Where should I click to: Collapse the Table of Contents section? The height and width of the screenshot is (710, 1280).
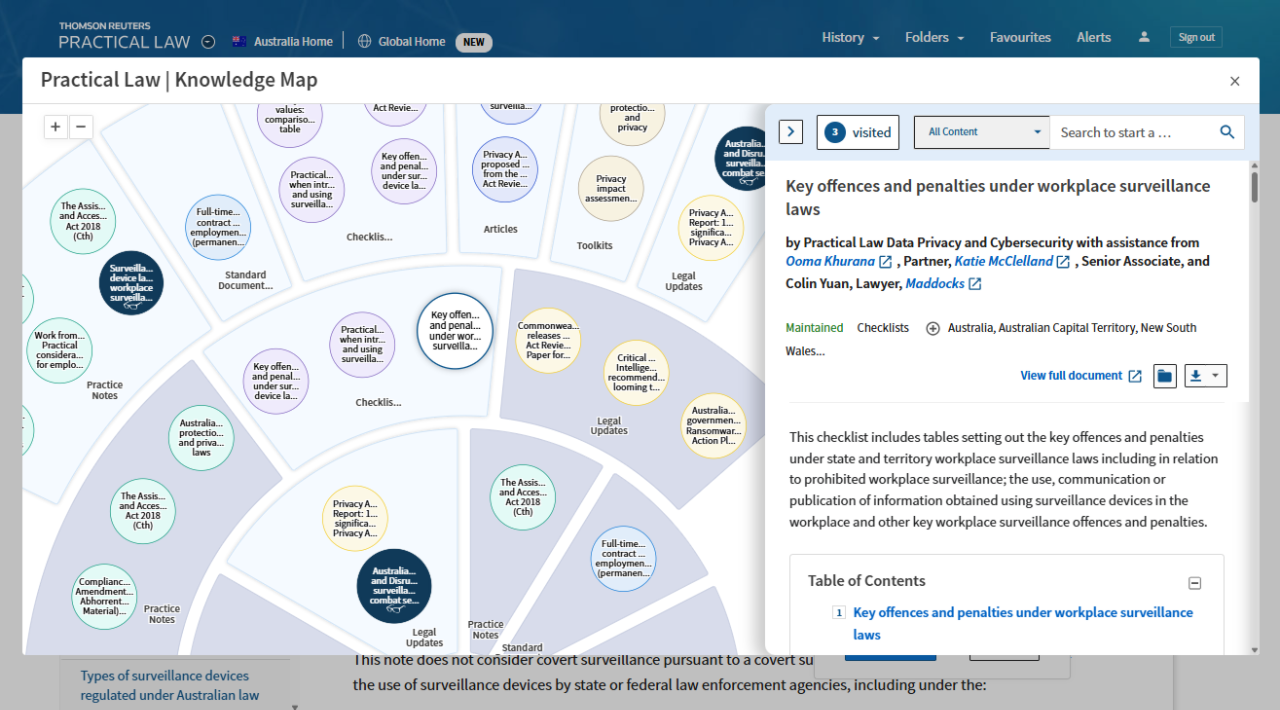[1195, 582]
